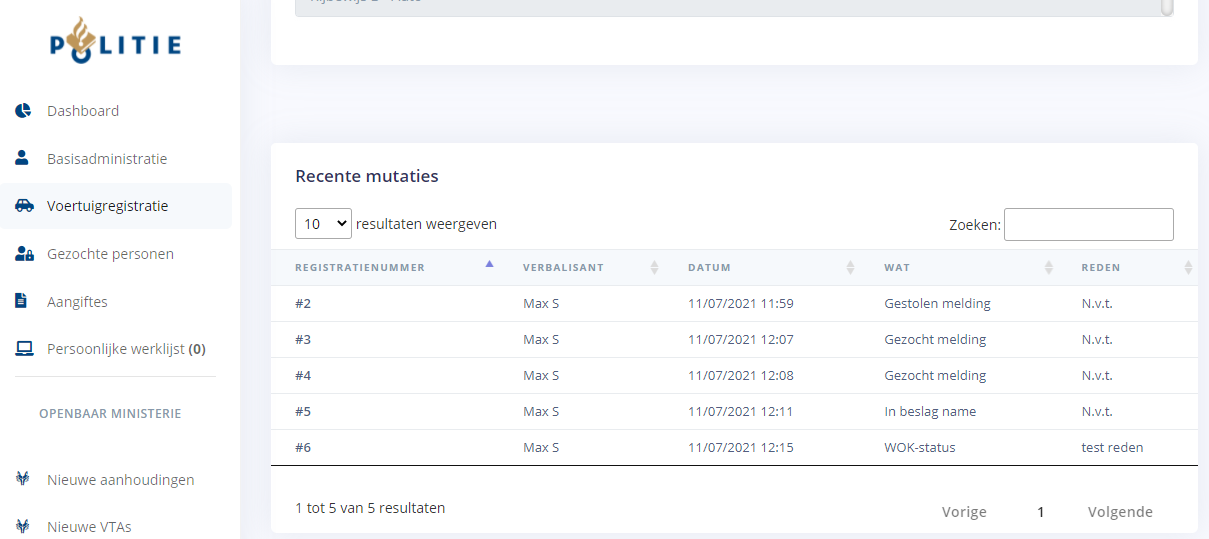The image size is (1209, 539).
Task: Click the Aangiftes document icon
Action: click(x=22, y=301)
